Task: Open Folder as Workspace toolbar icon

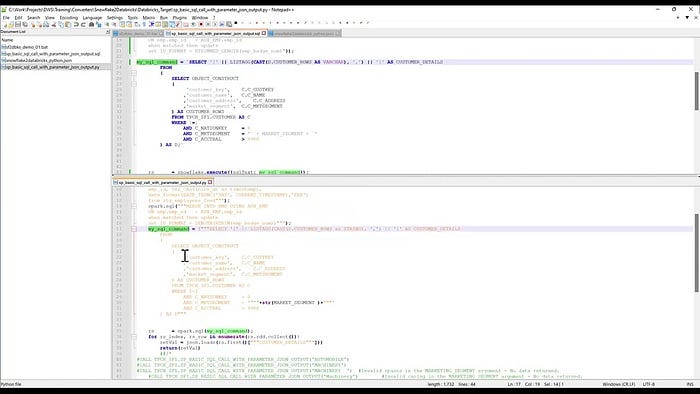Action: point(186,24)
